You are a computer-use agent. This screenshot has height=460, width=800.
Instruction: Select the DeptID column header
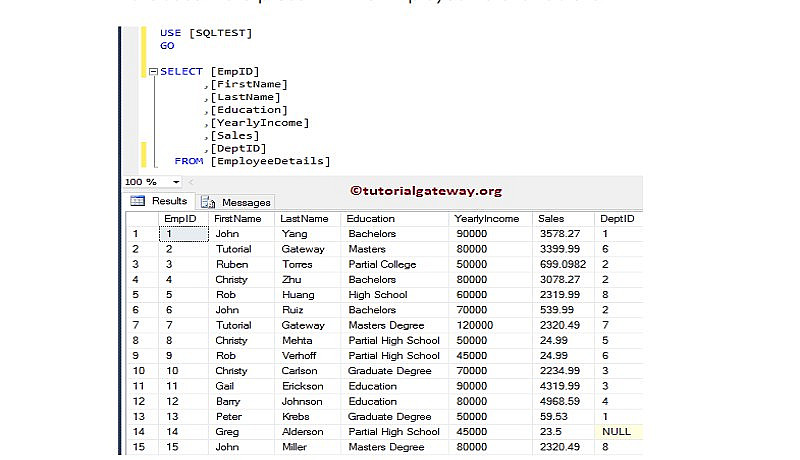pyautogui.click(x=618, y=219)
